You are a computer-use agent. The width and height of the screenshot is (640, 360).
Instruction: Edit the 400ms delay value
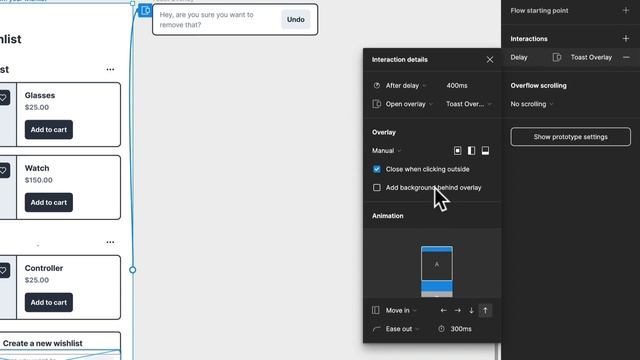457,86
